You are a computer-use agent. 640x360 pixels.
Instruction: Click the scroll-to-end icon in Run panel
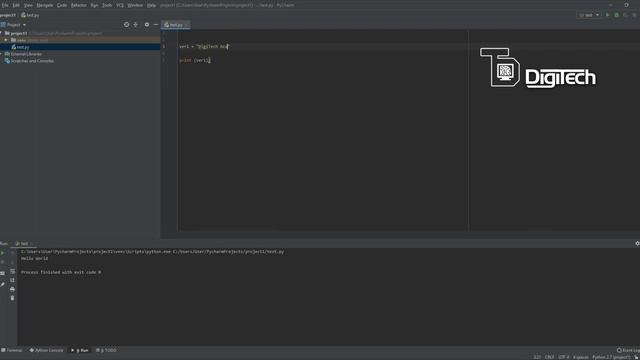point(12,280)
